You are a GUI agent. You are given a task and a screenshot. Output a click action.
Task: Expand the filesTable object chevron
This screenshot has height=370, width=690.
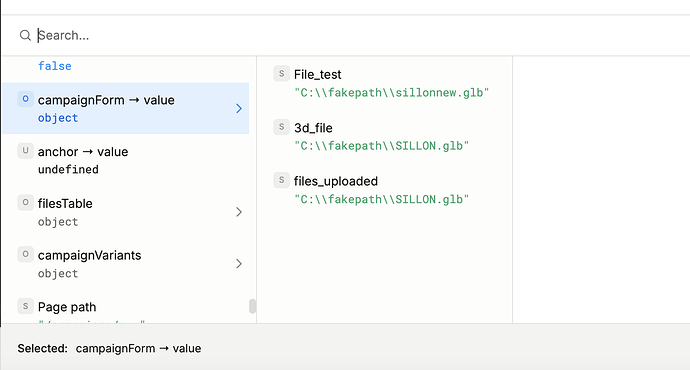click(239, 212)
